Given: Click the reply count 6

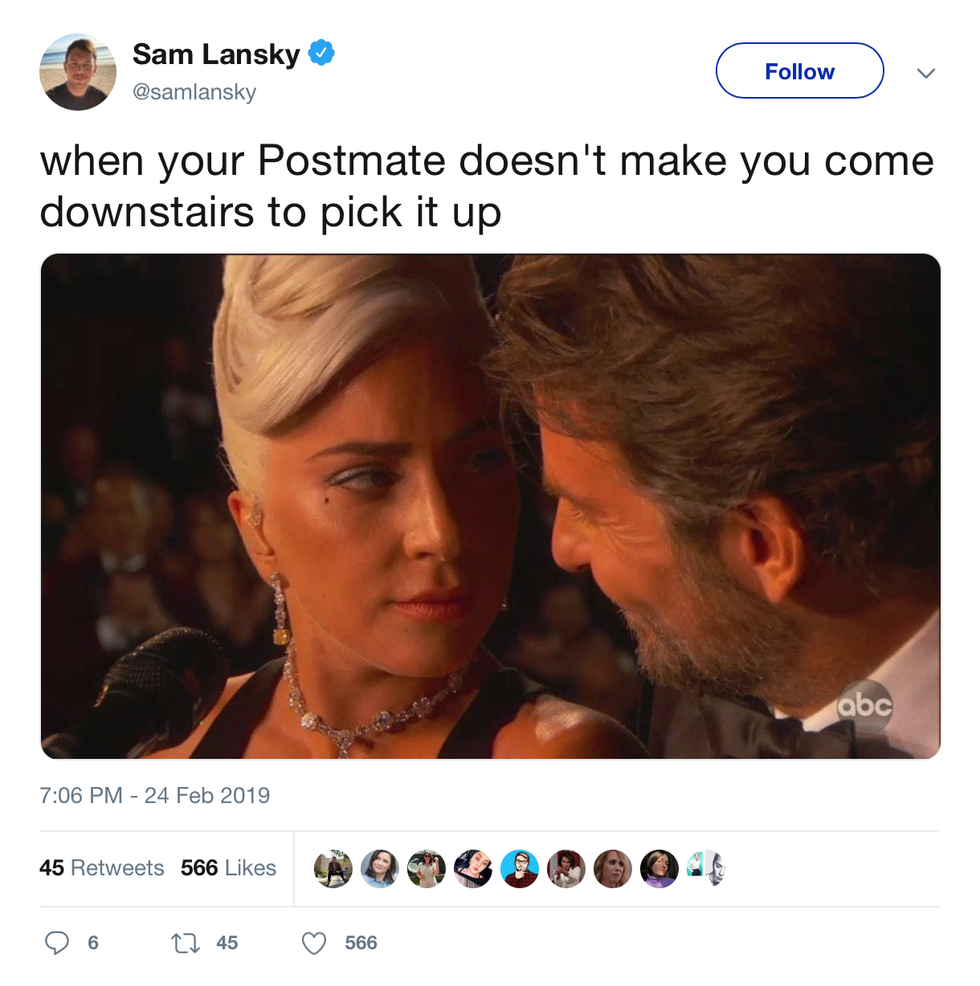Looking at the screenshot, I should click(93, 943).
